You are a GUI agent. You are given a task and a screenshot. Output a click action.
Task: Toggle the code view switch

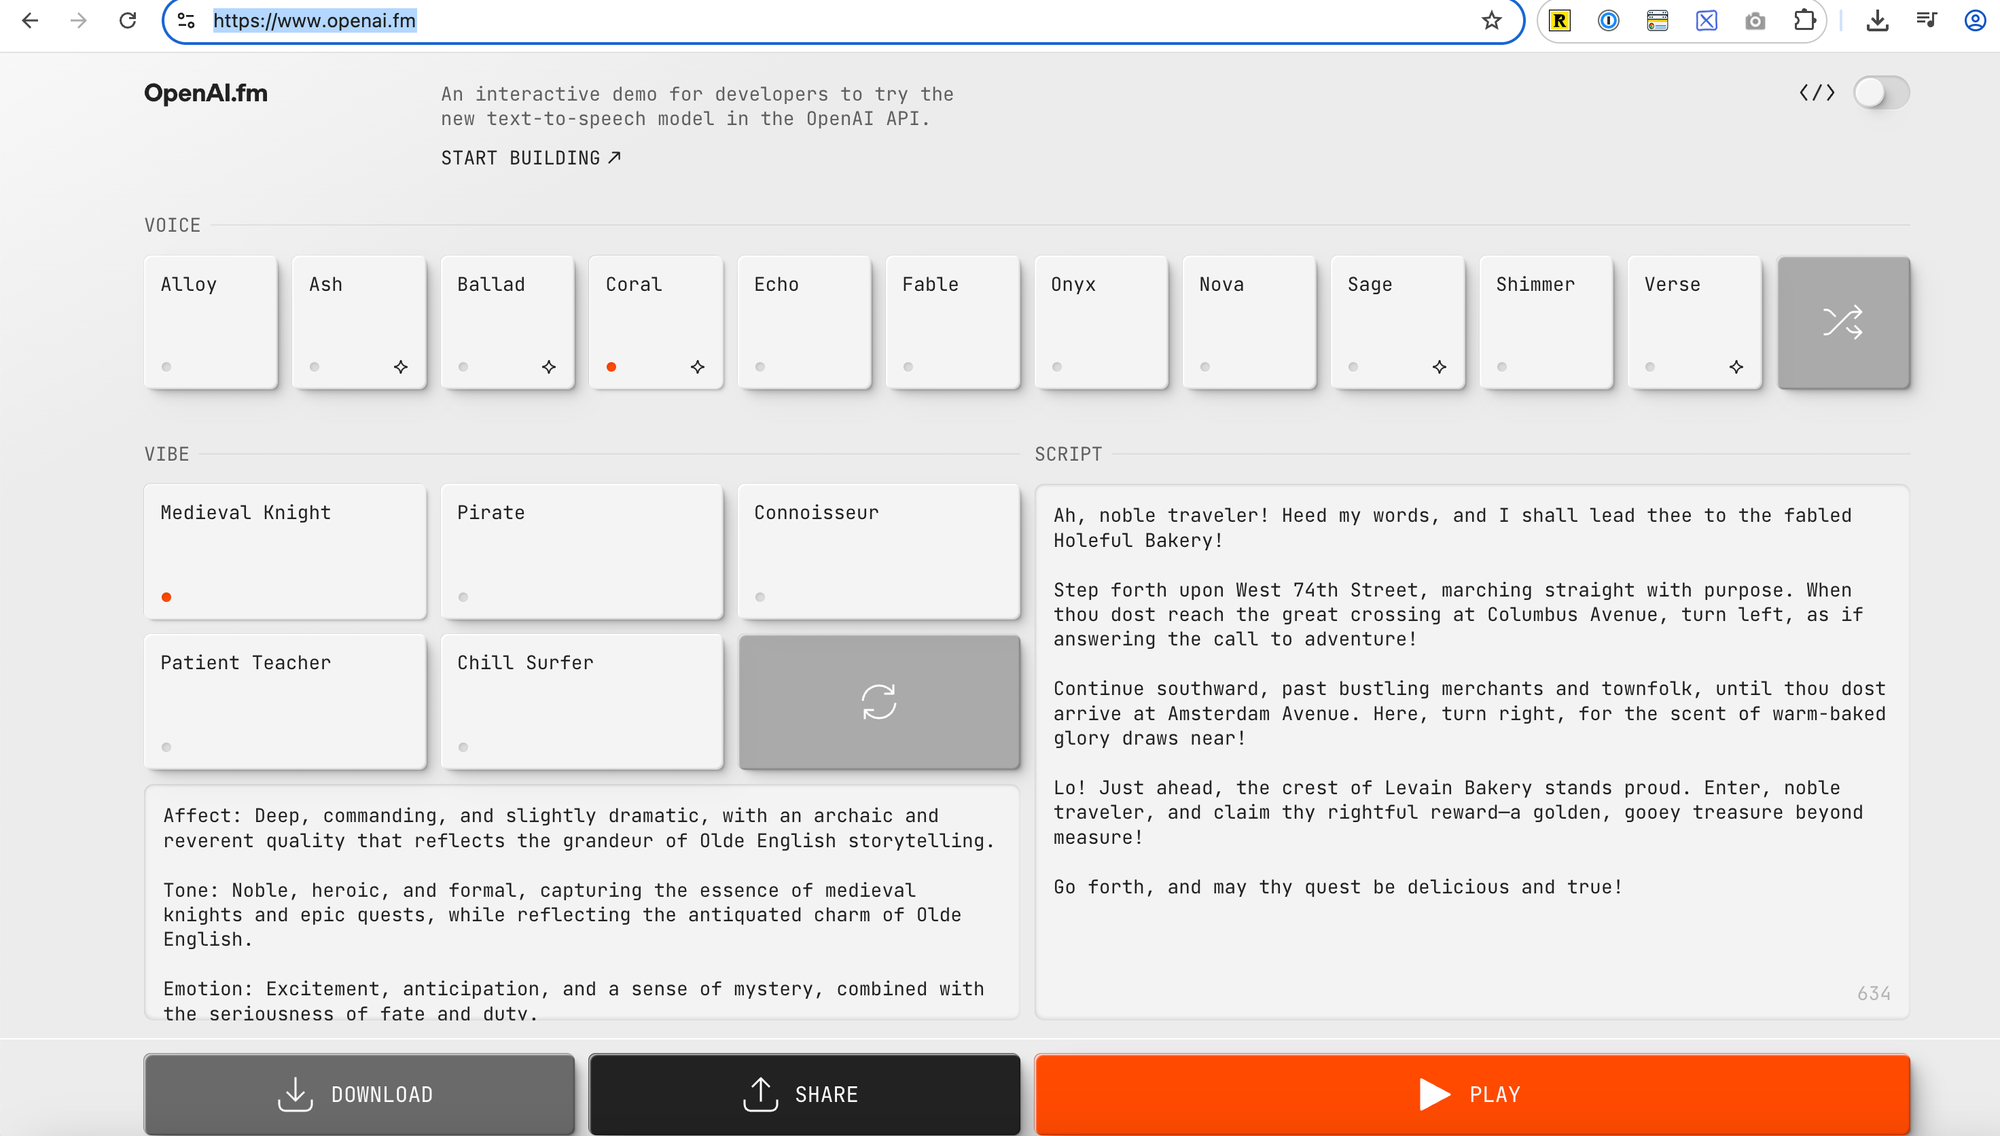(1880, 93)
